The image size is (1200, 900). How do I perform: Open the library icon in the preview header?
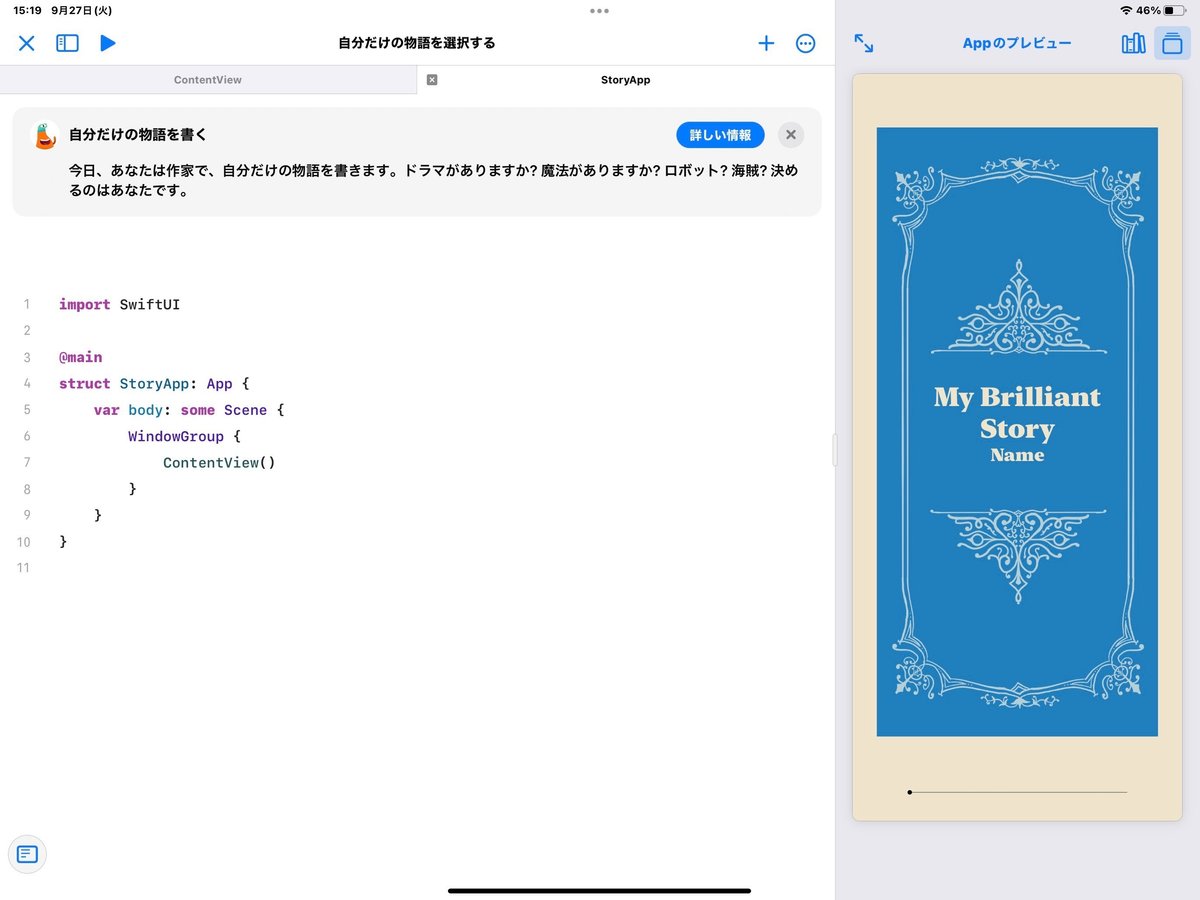point(1133,43)
